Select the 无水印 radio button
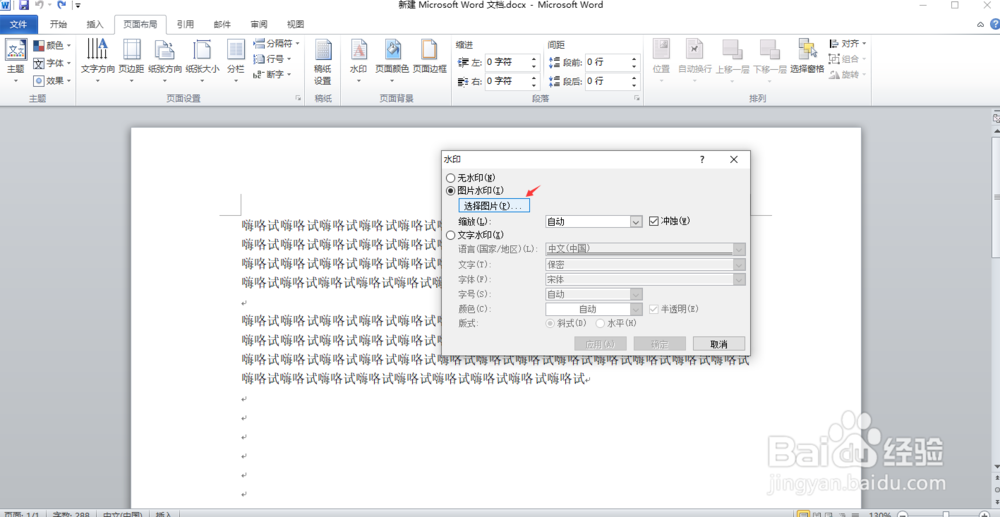Image resolution: width=1000 pixels, height=517 pixels. pos(451,178)
